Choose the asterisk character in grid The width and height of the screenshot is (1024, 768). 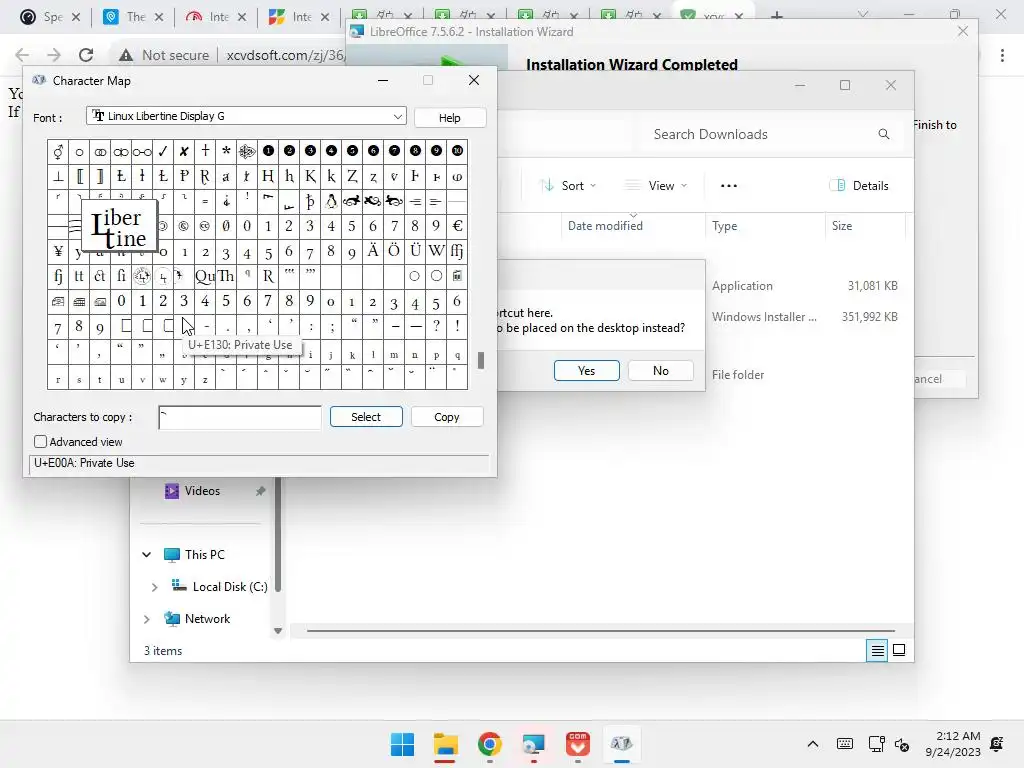(226, 152)
